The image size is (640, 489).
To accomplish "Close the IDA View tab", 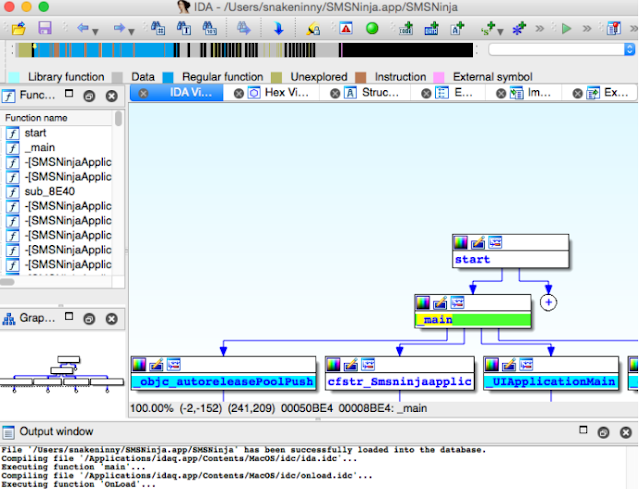I will pos(143,93).
